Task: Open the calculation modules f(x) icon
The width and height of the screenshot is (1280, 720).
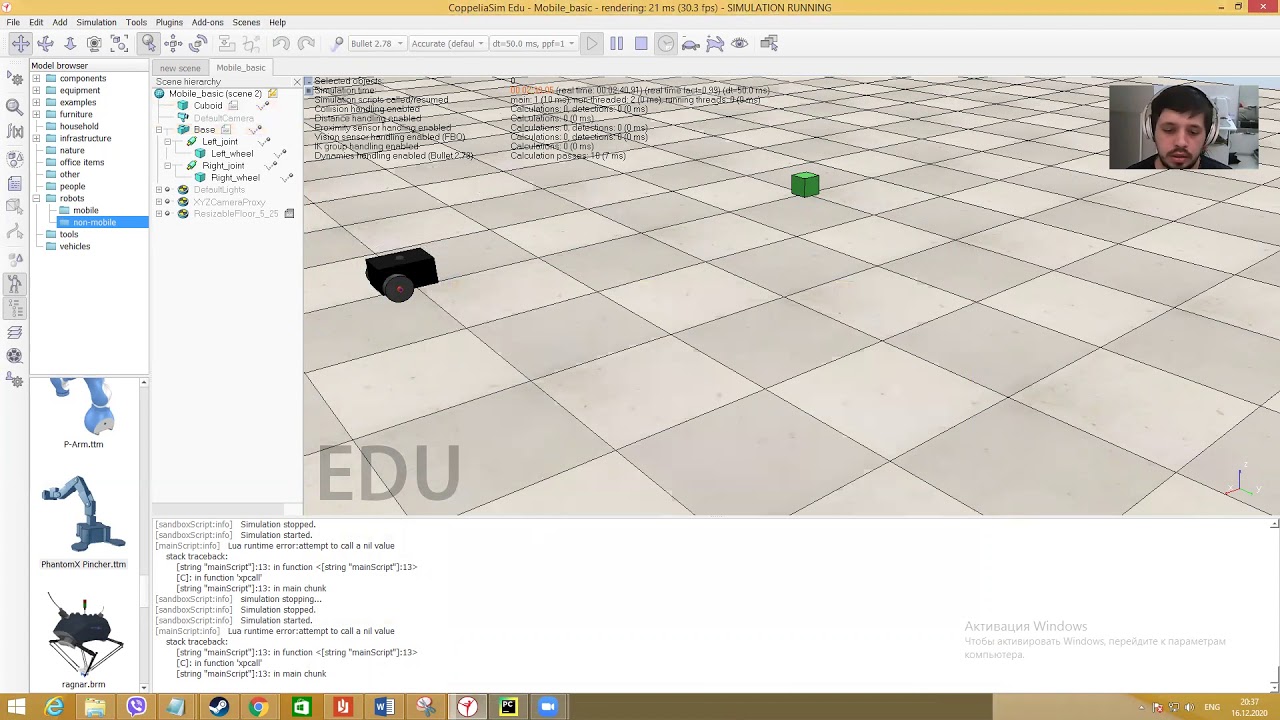Action: point(15,131)
